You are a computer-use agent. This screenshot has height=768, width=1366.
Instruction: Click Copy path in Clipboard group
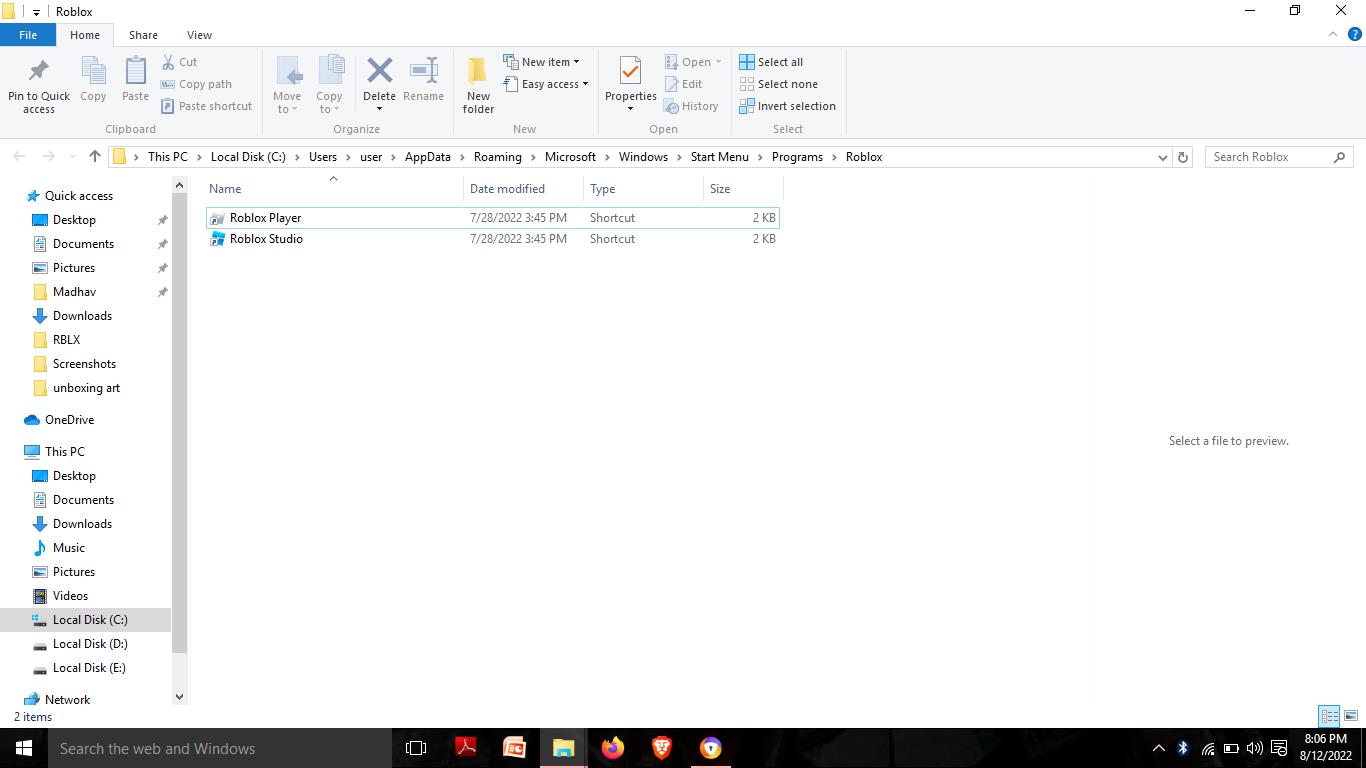[x=196, y=84]
